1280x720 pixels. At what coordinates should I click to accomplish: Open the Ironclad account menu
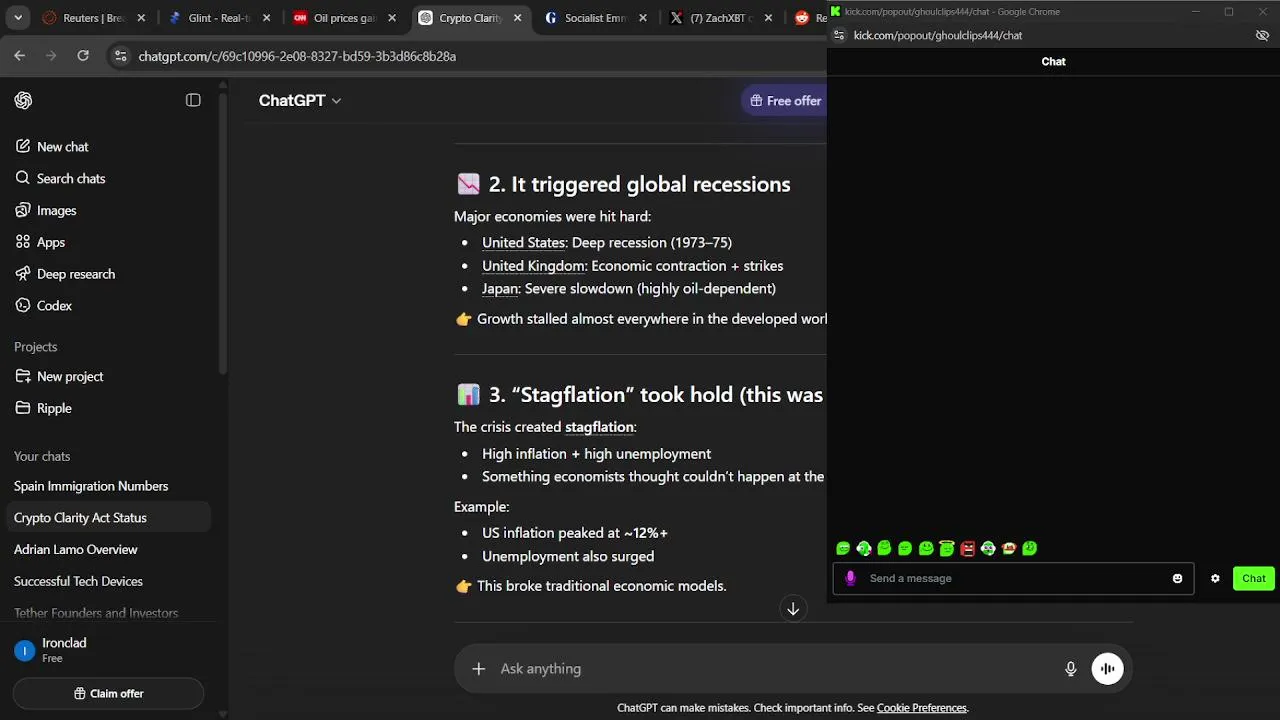click(x=108, y=650)
